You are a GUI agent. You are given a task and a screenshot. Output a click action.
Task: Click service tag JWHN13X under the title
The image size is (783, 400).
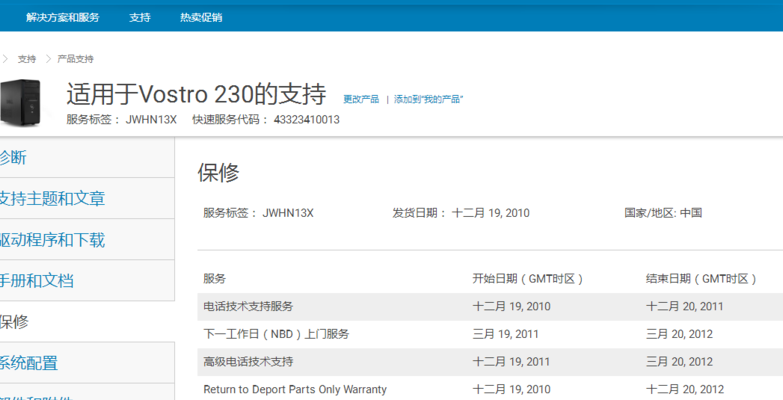[151, 120]
